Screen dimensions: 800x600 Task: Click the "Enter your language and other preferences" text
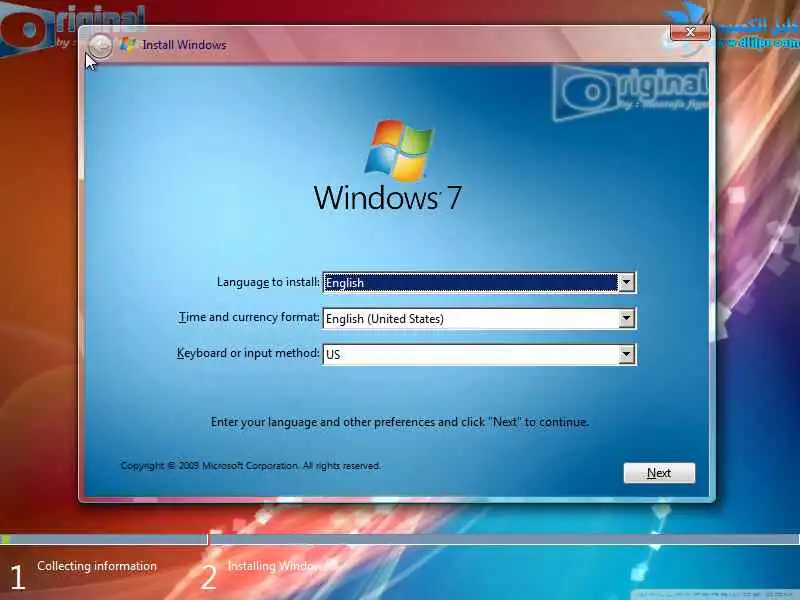399,422
